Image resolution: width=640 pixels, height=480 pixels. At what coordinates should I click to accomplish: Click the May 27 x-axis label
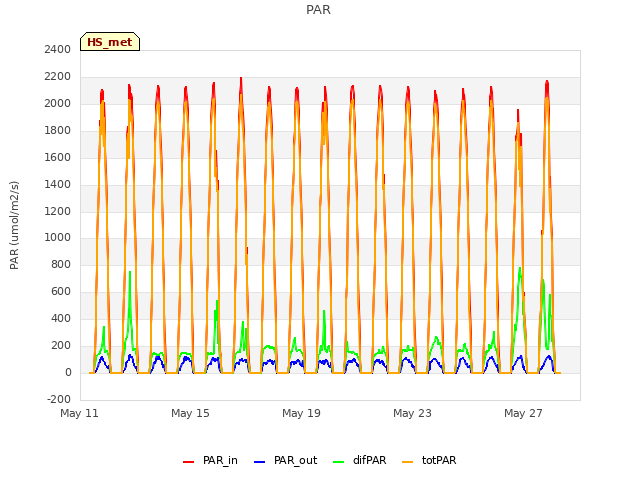[x=523, y=413]
